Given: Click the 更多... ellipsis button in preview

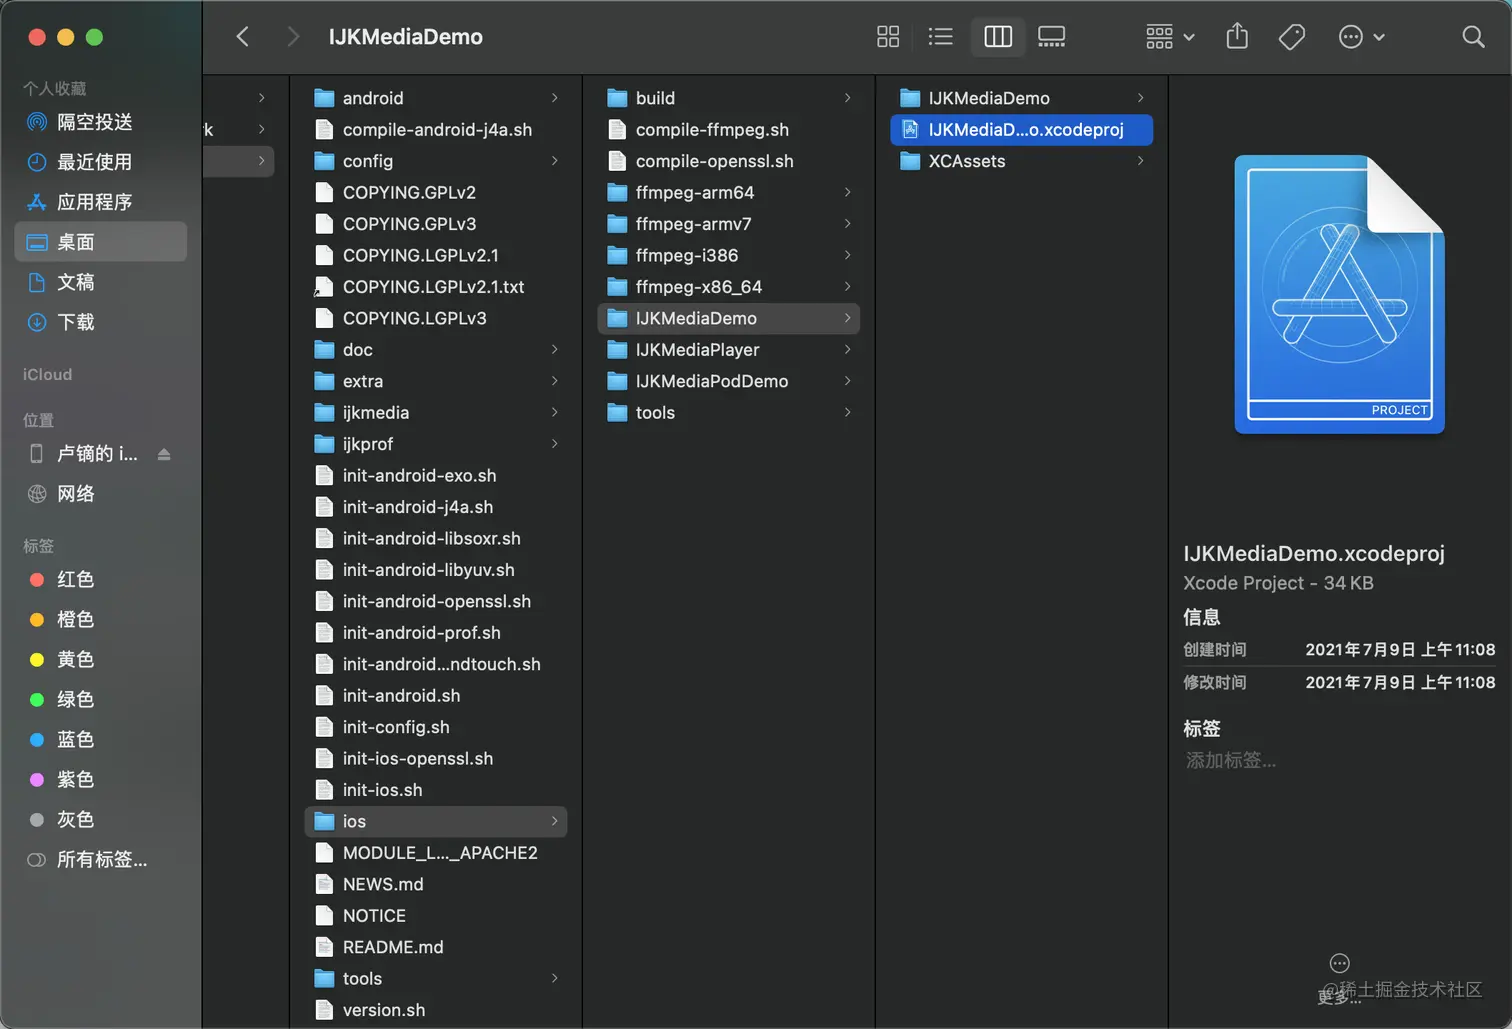Looking at the screenshot, I should (x=1340, y=964).
